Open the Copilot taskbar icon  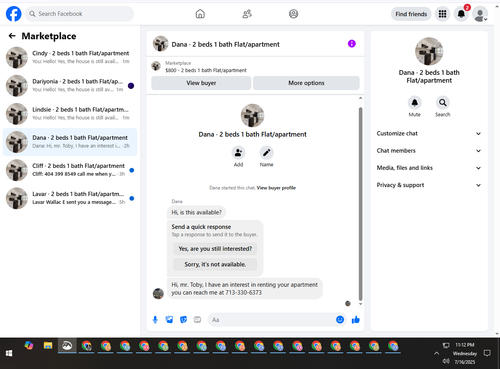click(x=29, y=346)
